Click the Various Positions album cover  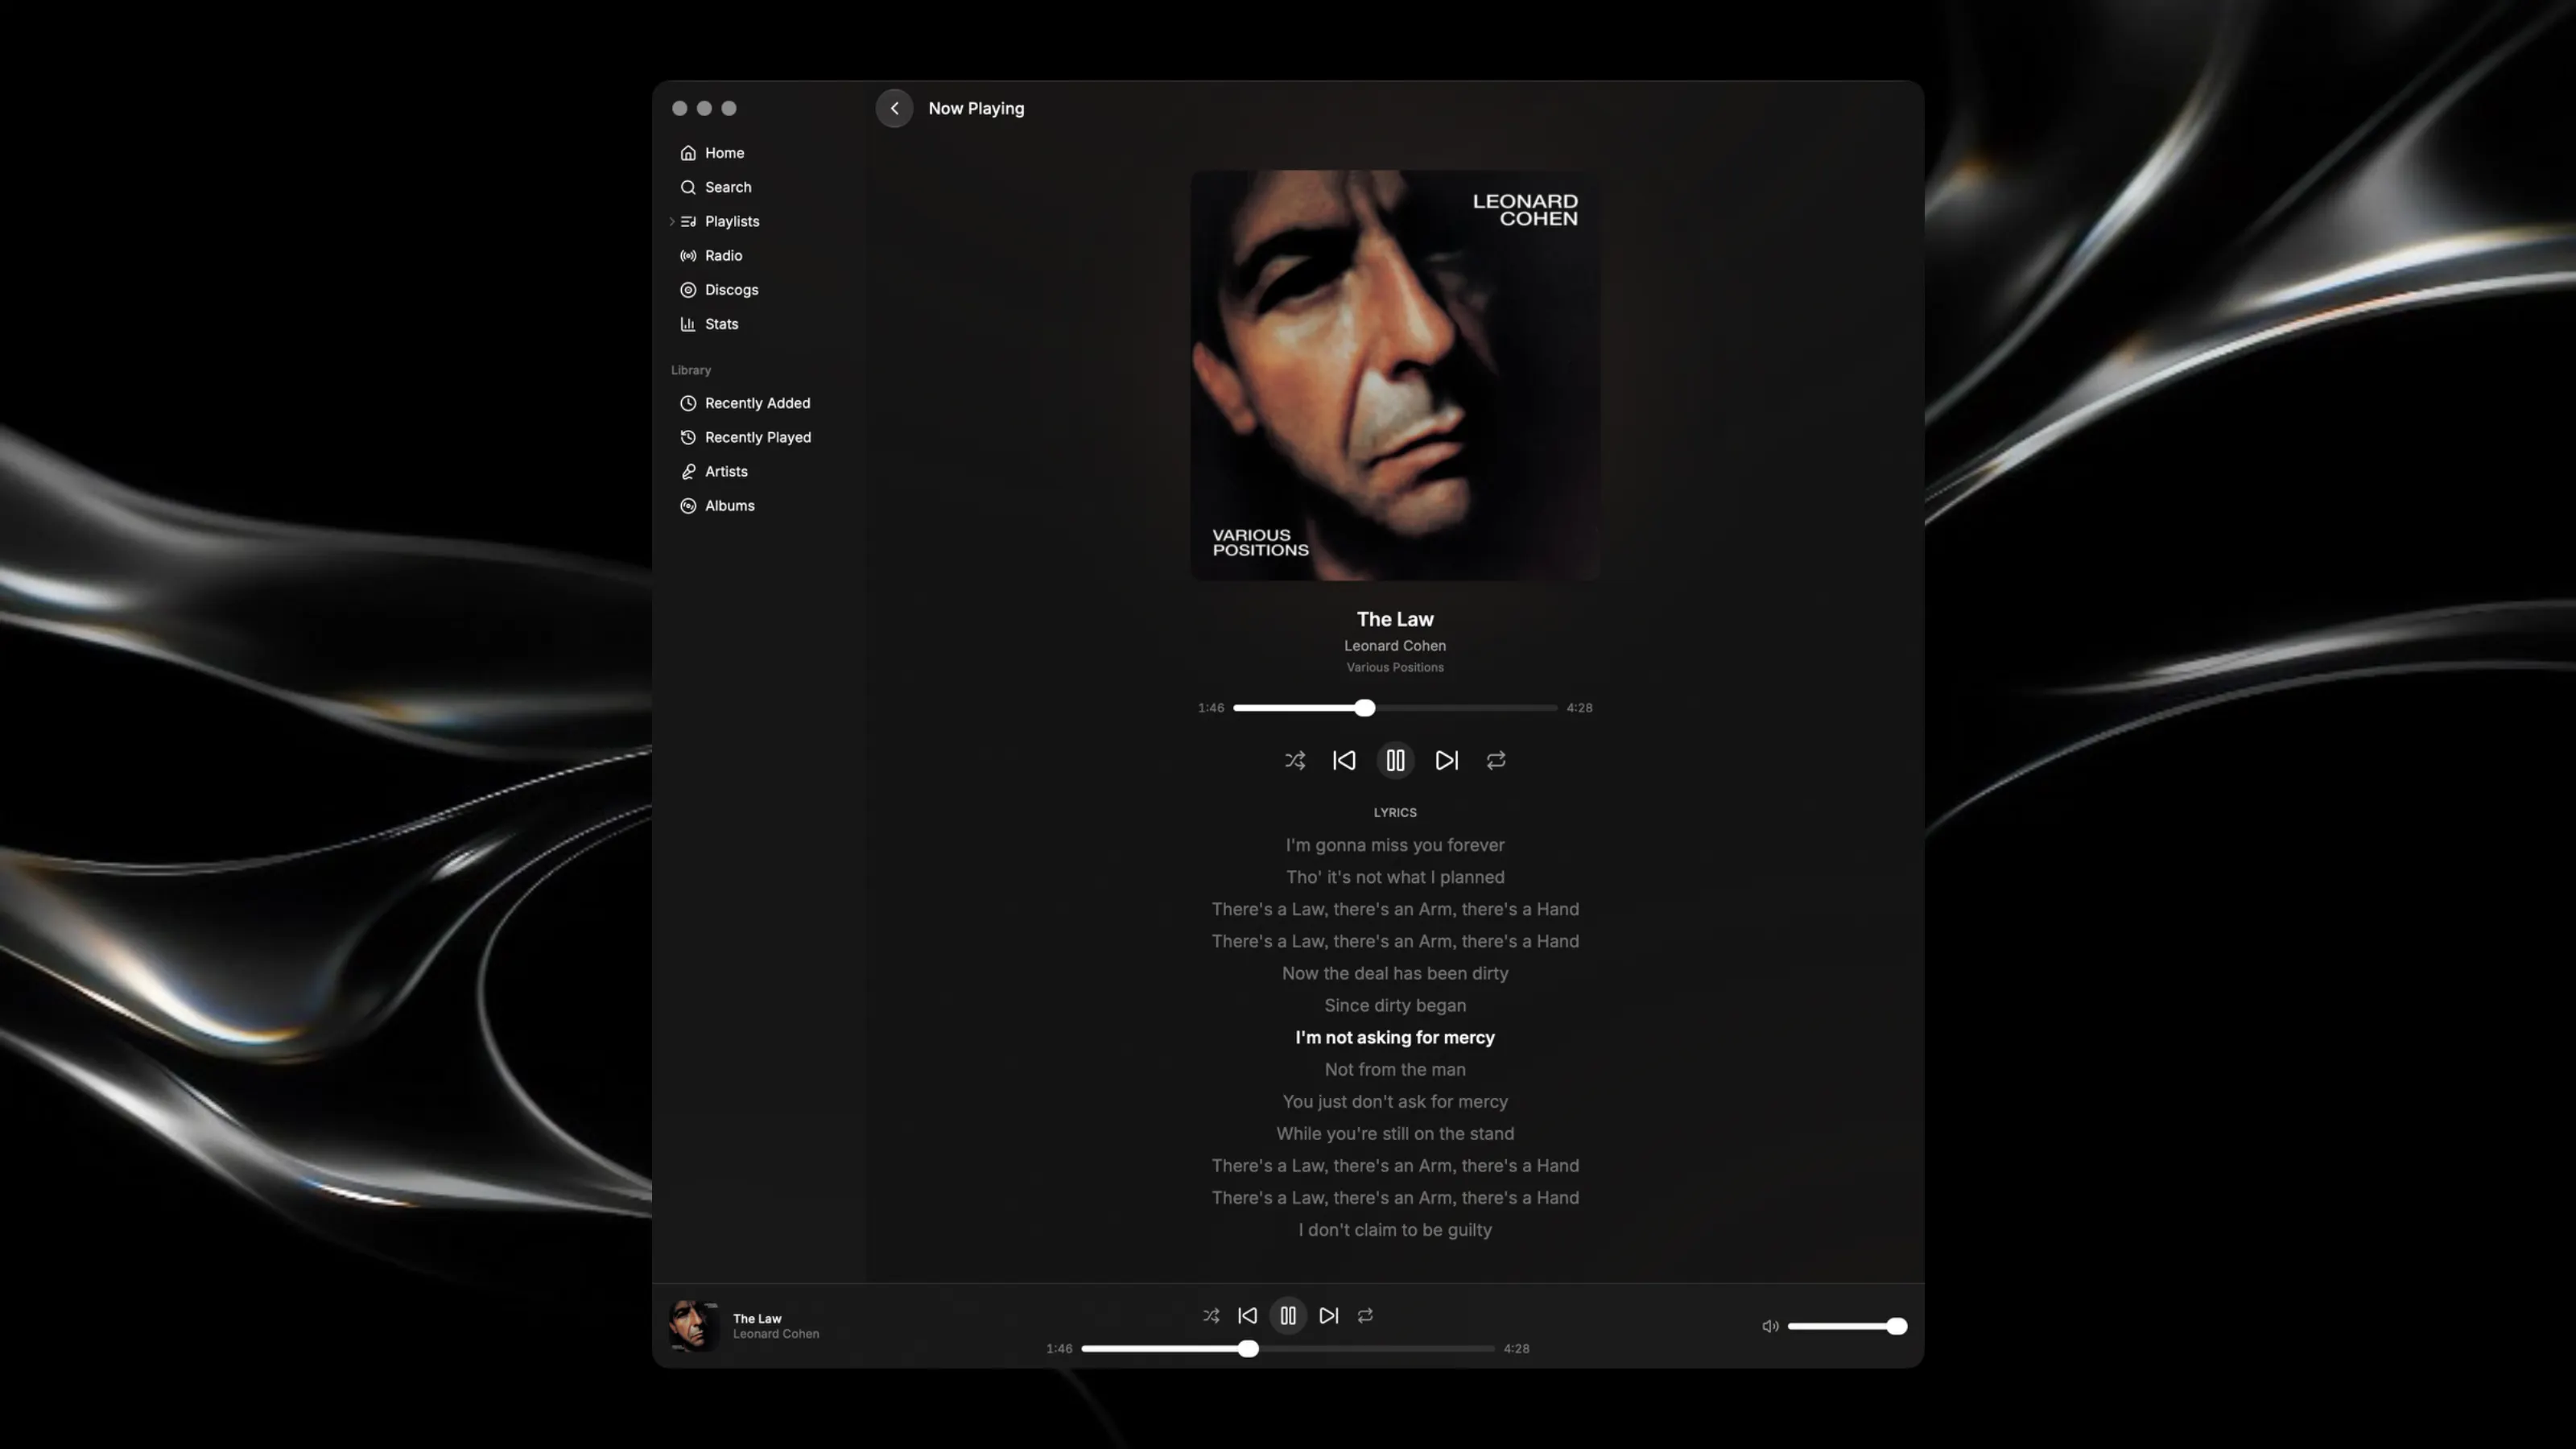[x=1395, y=375]
